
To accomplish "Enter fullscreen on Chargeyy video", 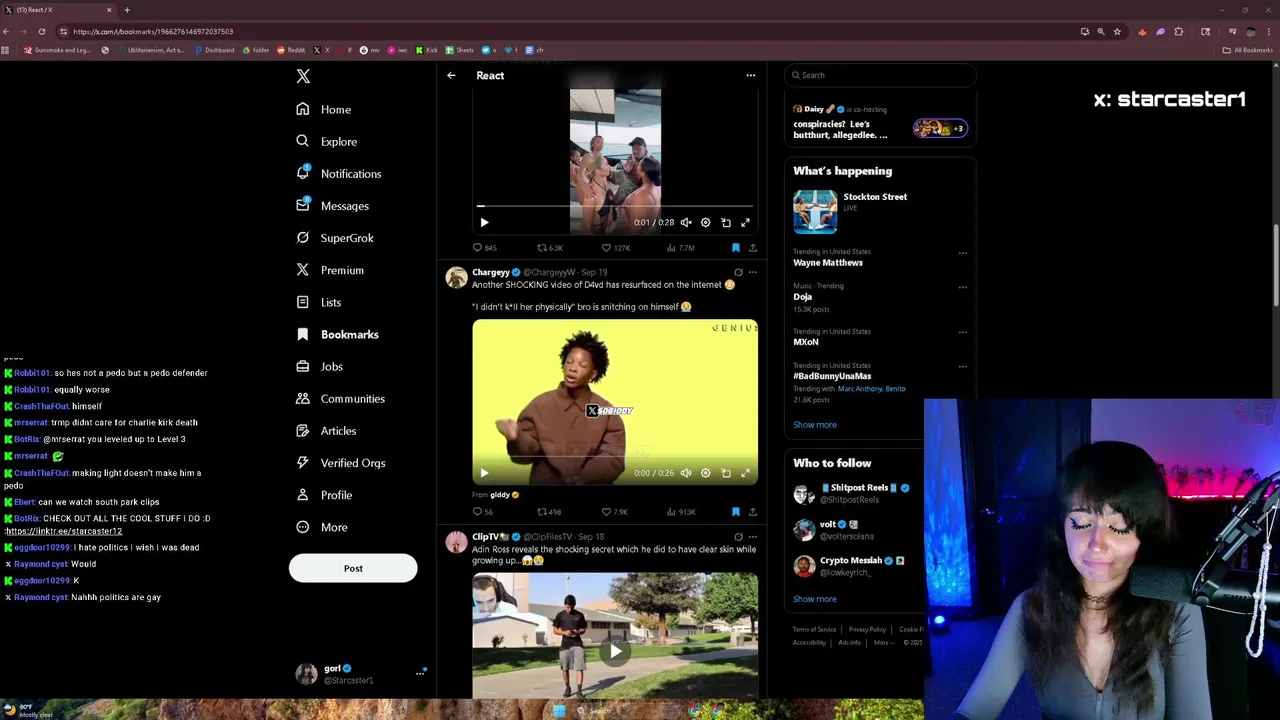I will (745, 473).
